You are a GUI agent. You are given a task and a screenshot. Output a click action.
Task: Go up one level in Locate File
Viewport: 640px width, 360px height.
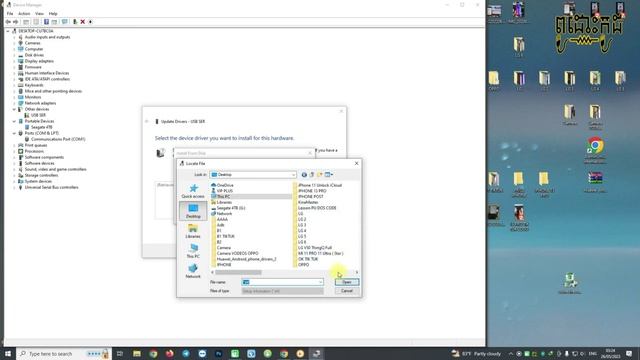312,175
